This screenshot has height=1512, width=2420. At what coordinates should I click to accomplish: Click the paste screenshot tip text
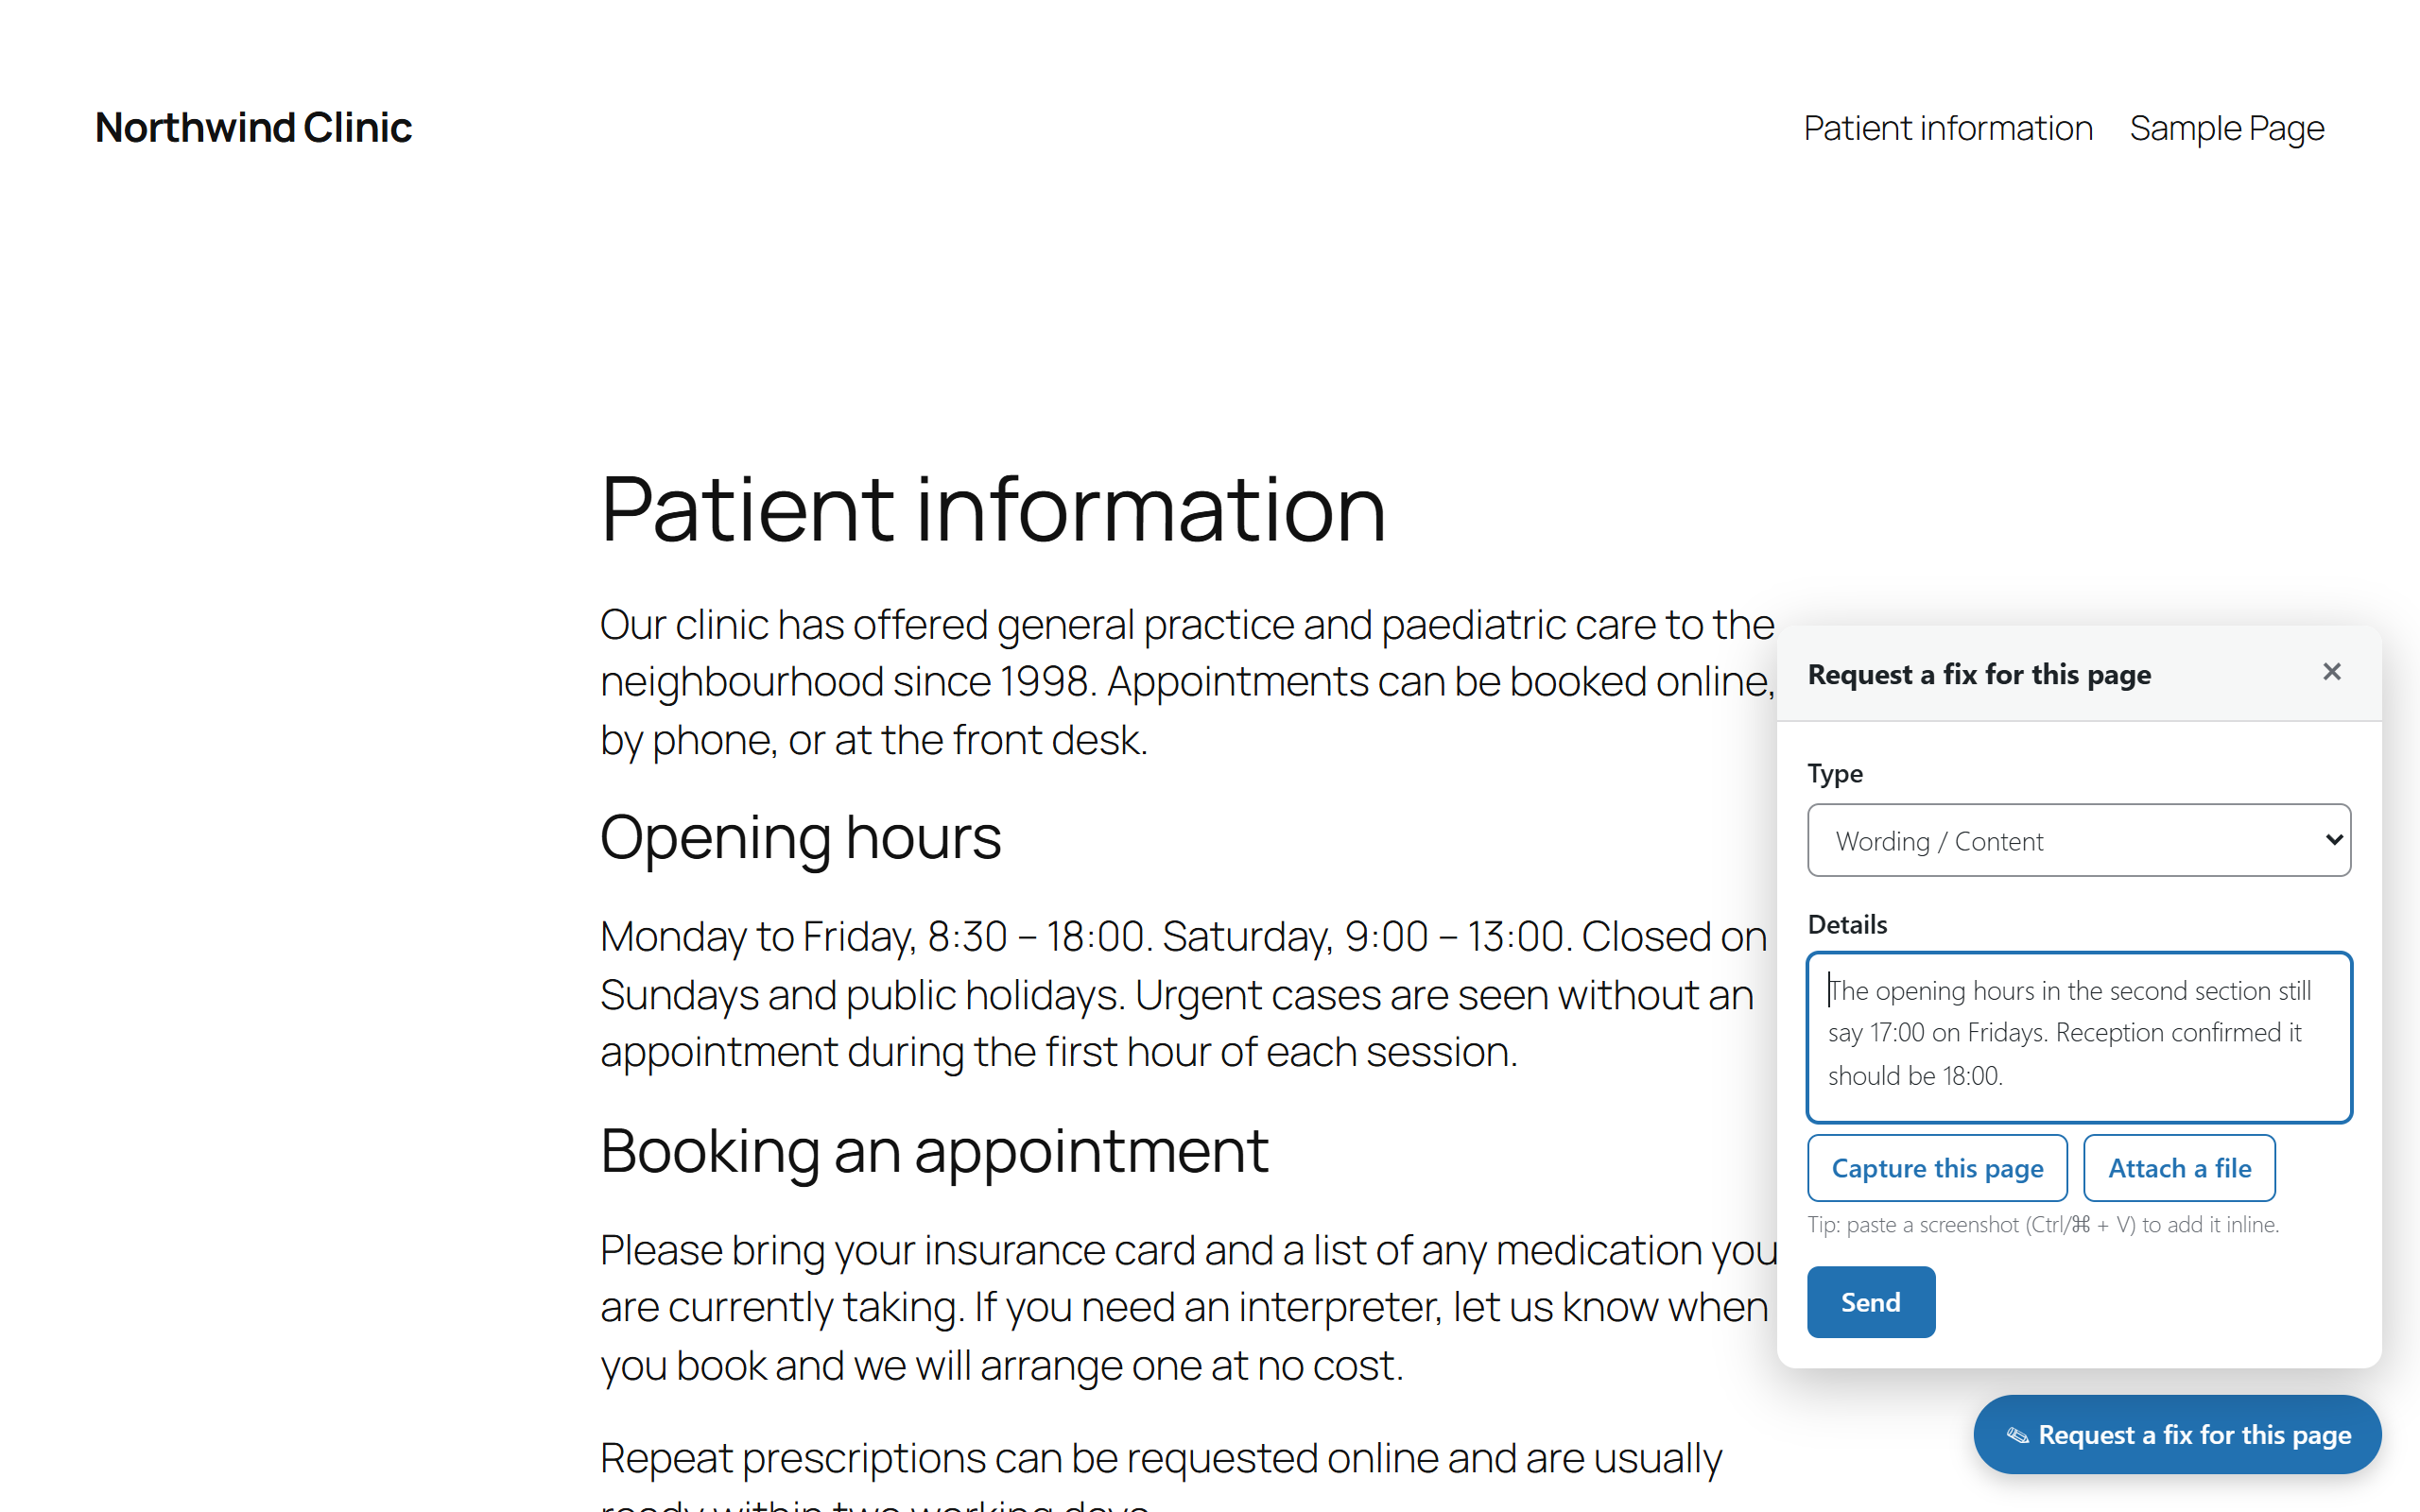click(2043, 1224)
